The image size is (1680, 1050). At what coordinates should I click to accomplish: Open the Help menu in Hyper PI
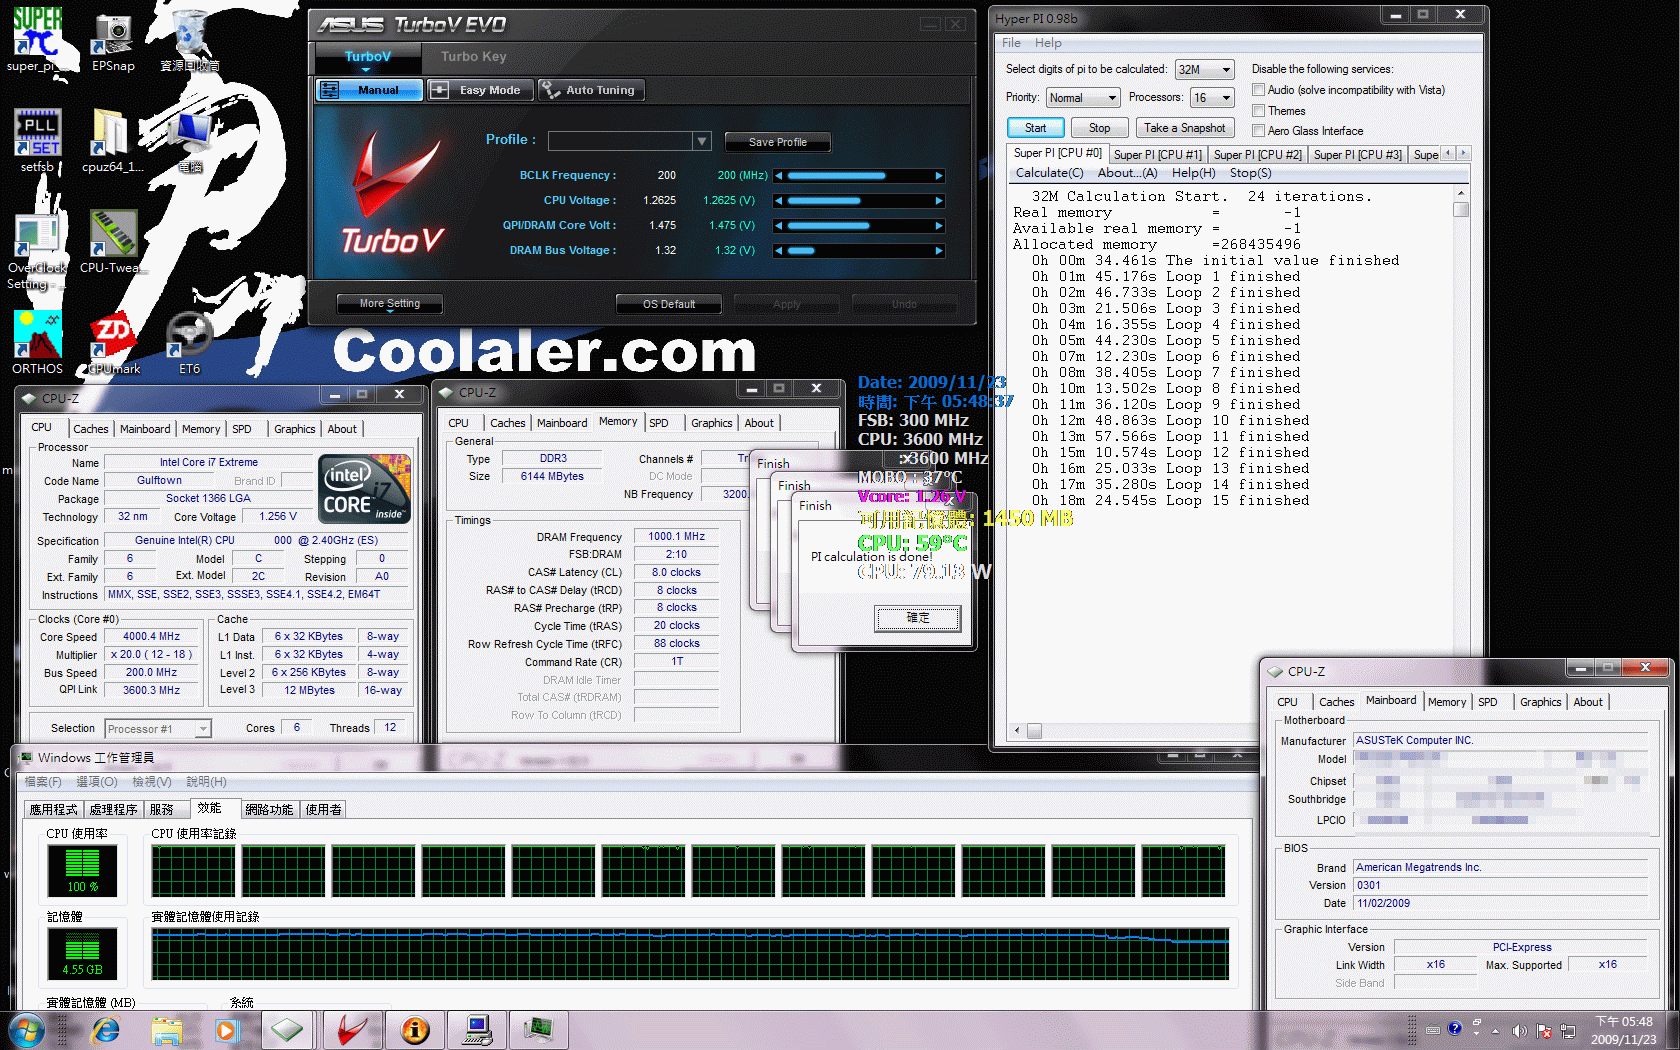click(1048, 43)
